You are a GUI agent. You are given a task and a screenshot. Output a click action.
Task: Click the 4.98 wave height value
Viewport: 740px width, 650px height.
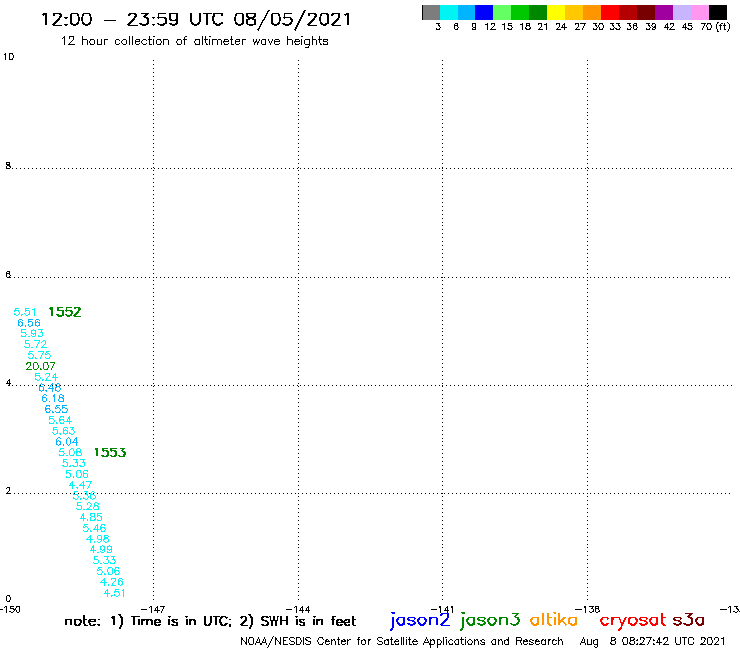(98, 539)
